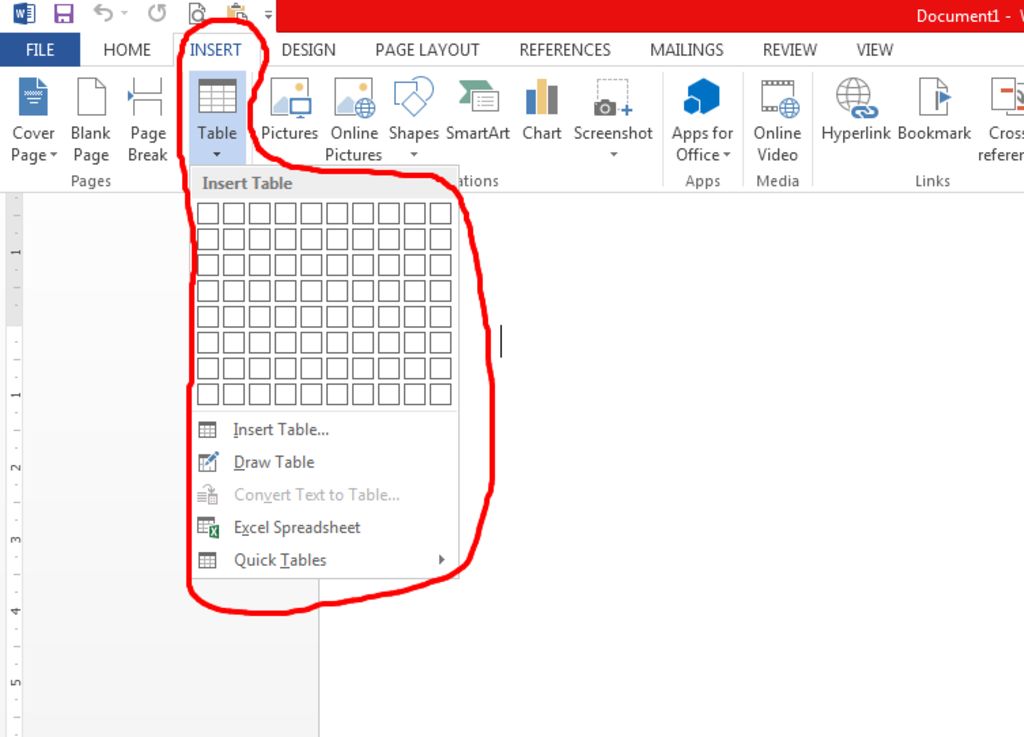Open the Undo history dropdown arrow

tap(124, 14)
